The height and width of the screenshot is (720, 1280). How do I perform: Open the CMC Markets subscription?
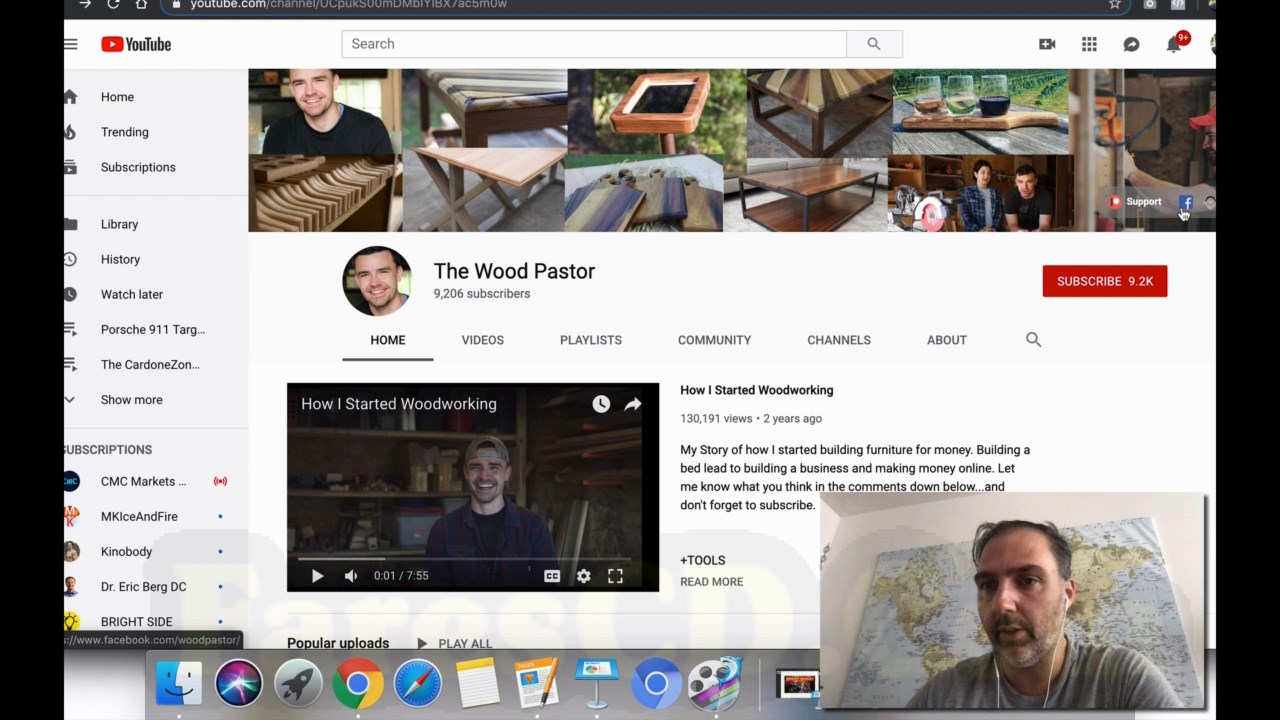pos(143,481)
